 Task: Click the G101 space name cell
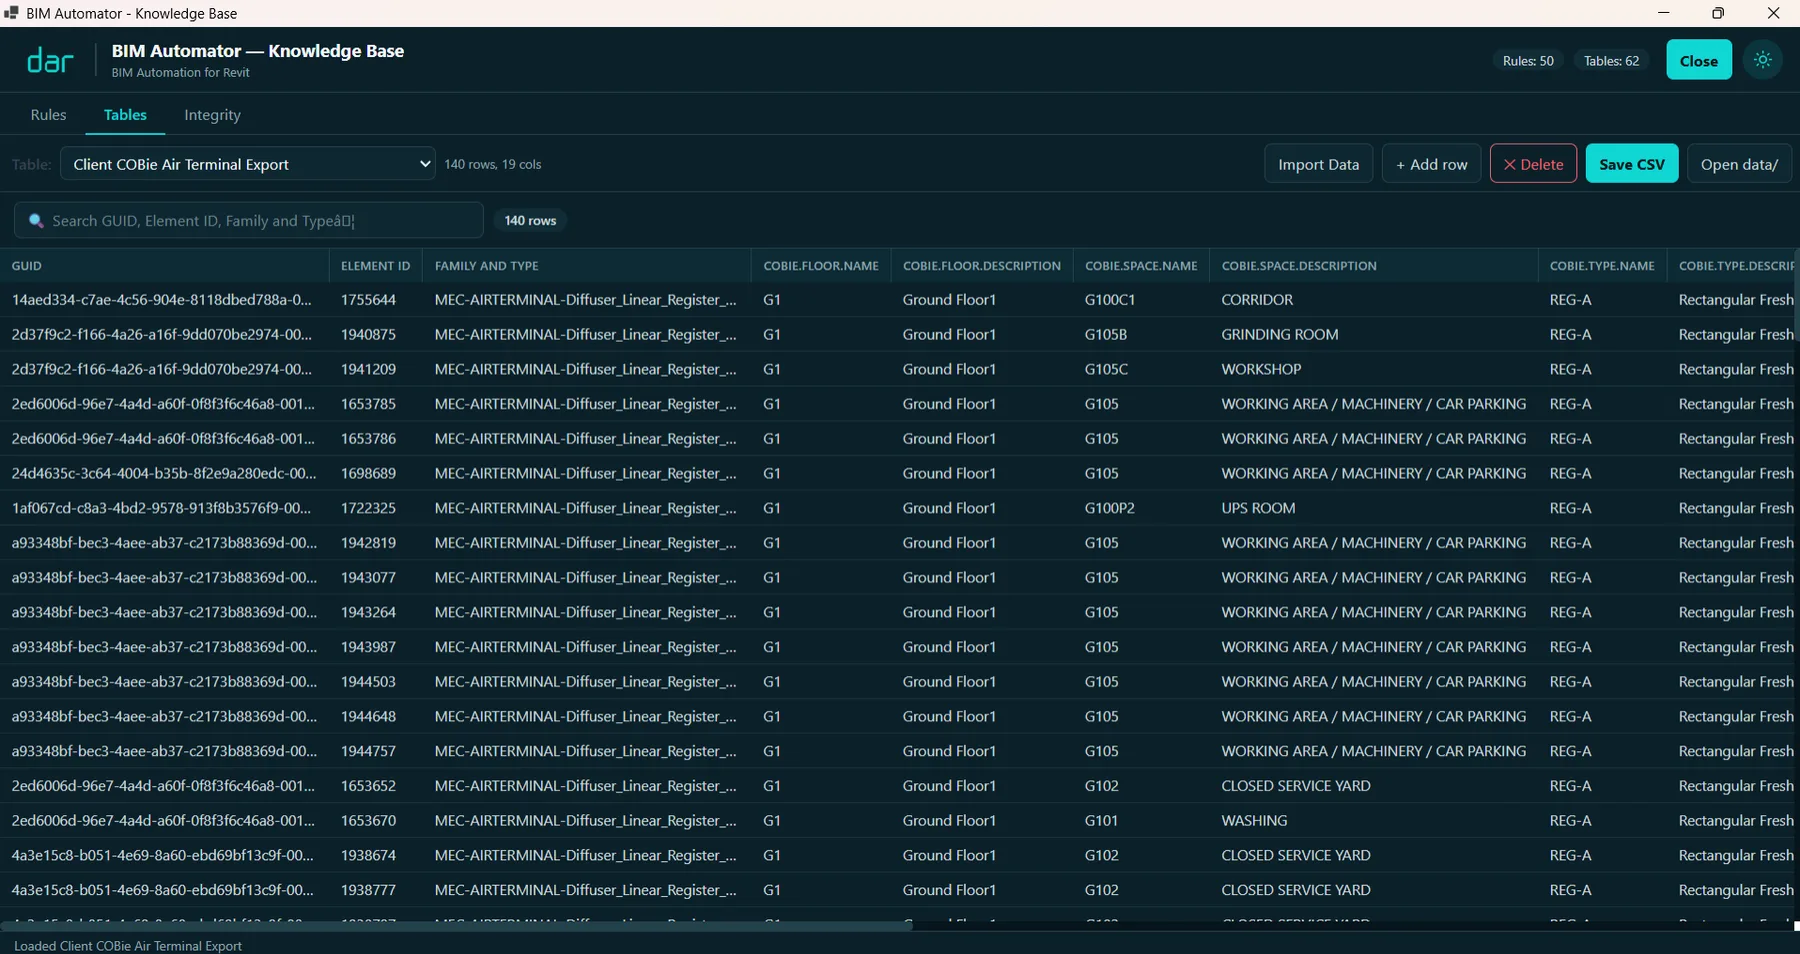[x=1141, y=821]
